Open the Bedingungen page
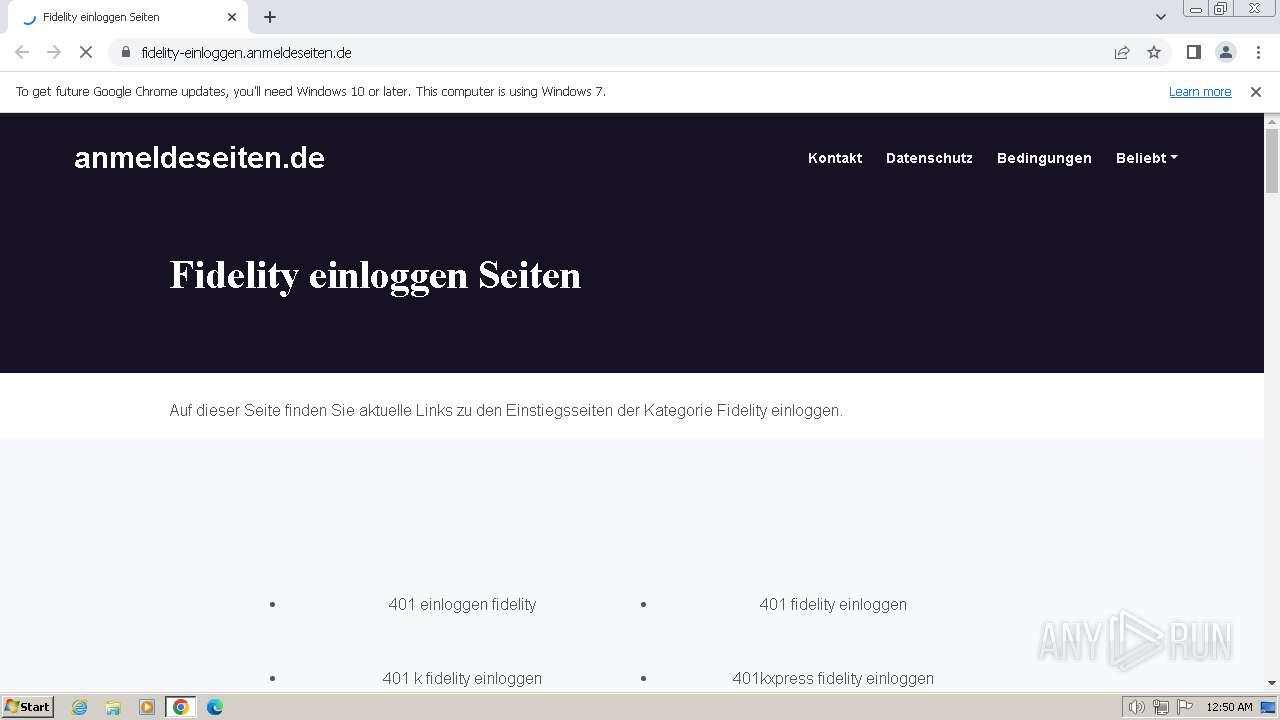Screen dimensions: 1280x720 click(x=1044, y=158)
